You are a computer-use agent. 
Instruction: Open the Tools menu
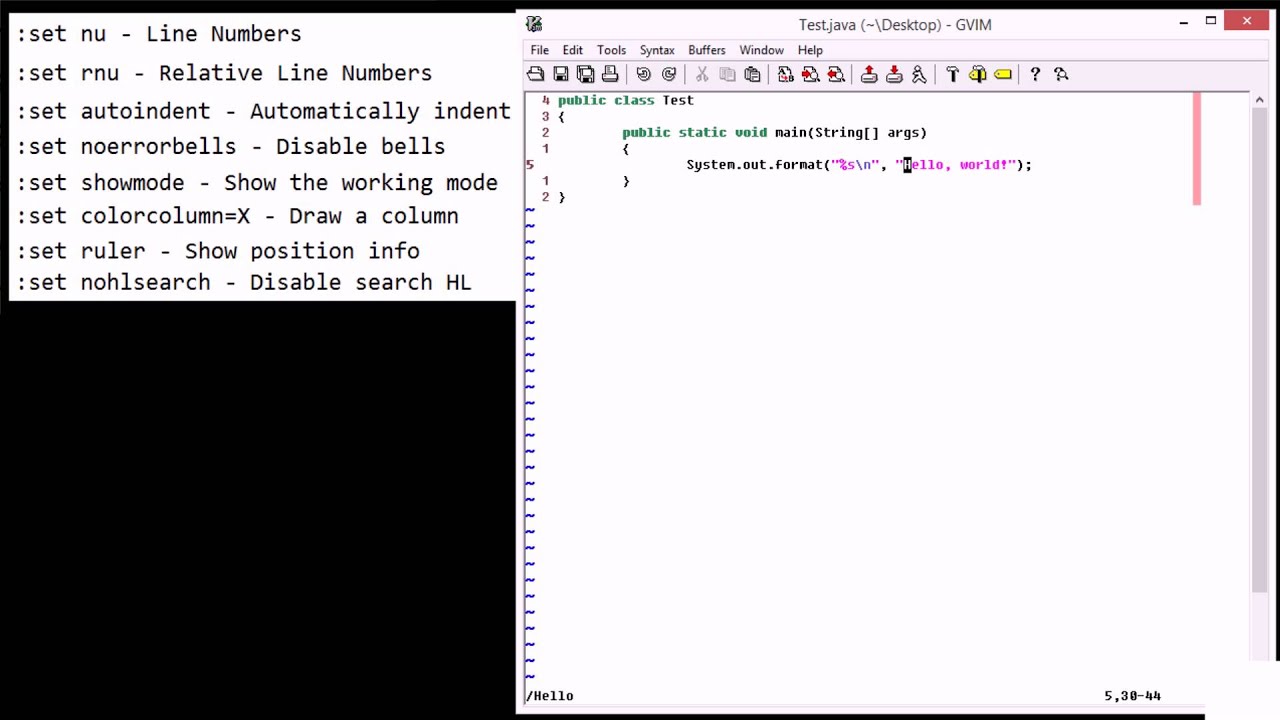click(x=611, y=50)
